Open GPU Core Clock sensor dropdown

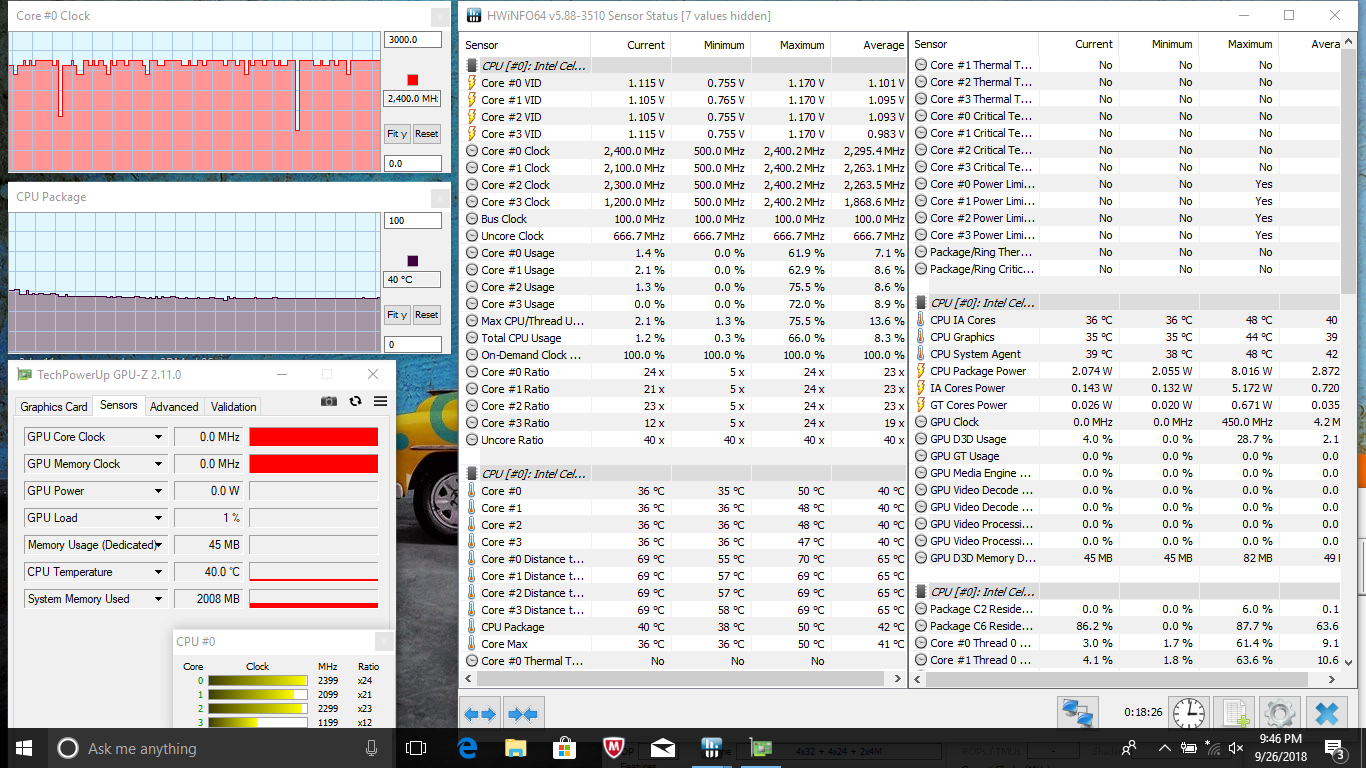pyautogui.click(x=158, y=437)
